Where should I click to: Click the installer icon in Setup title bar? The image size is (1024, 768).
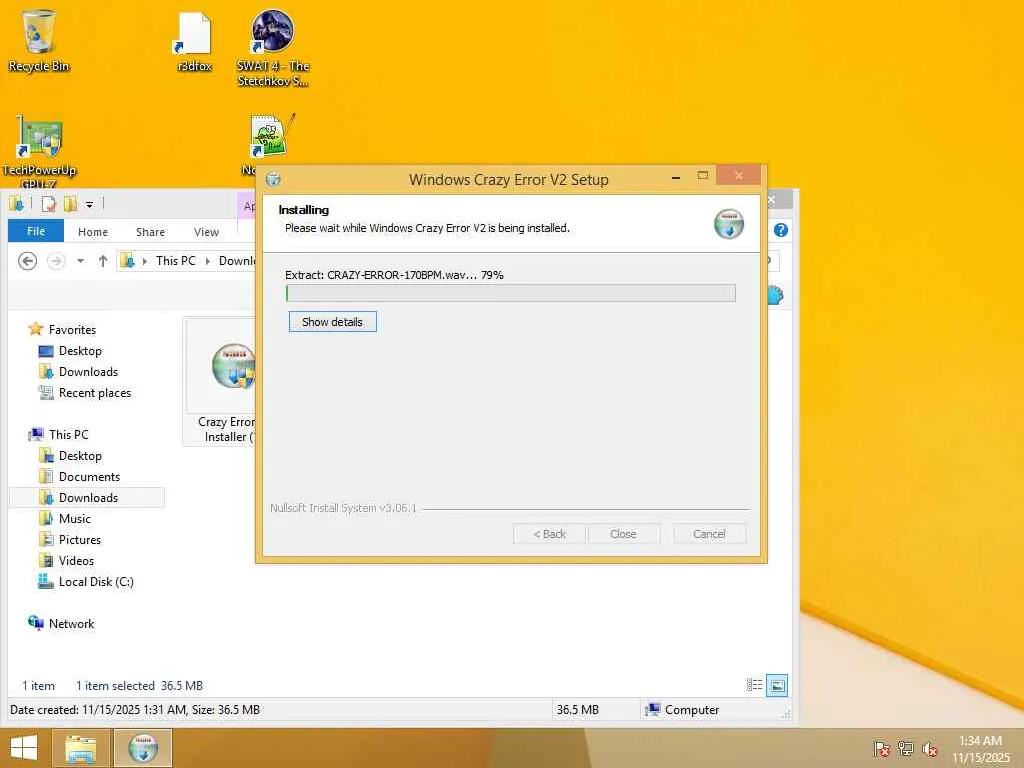(274, 179)
